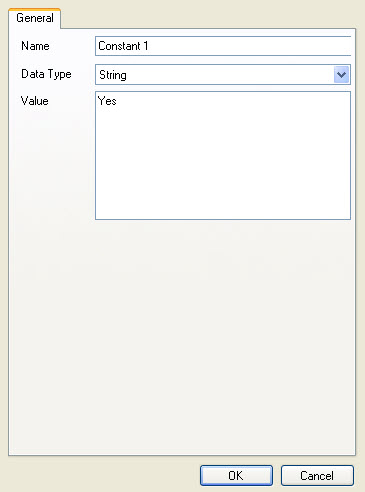
Task: Click the Name field containing Constant 1
Action: [x=223, y=46]
